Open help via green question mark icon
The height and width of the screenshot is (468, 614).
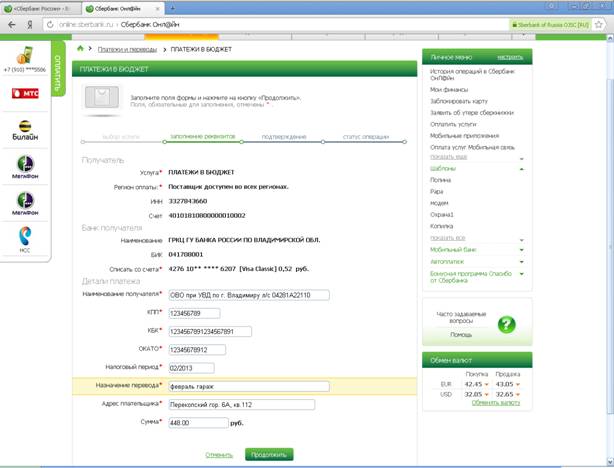(506, 324)
